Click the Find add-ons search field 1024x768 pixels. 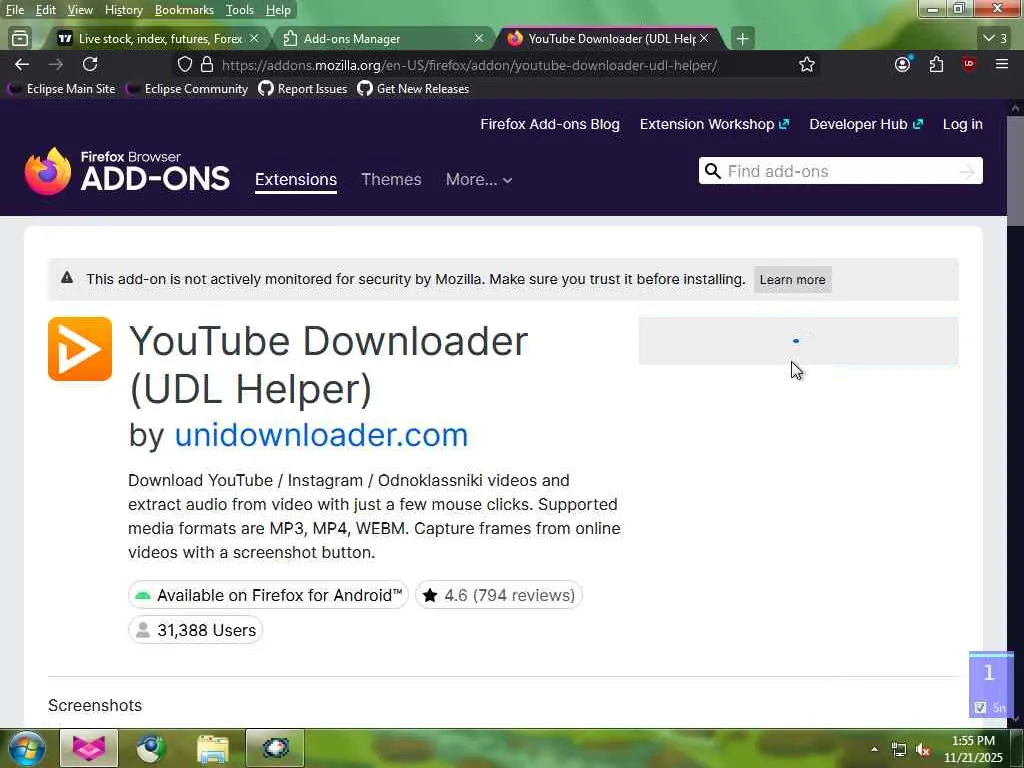(x=840, y=171)
